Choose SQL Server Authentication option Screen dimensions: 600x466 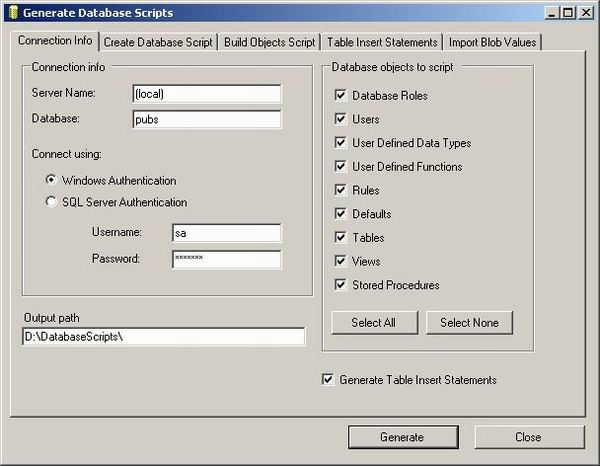pyautogui.click(x=51, y=202)
